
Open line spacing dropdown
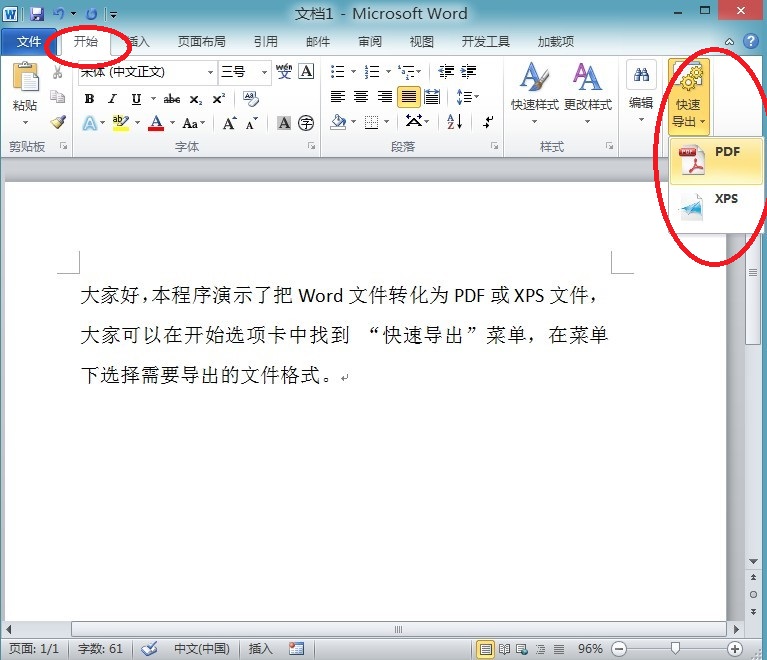coord(467,96)
